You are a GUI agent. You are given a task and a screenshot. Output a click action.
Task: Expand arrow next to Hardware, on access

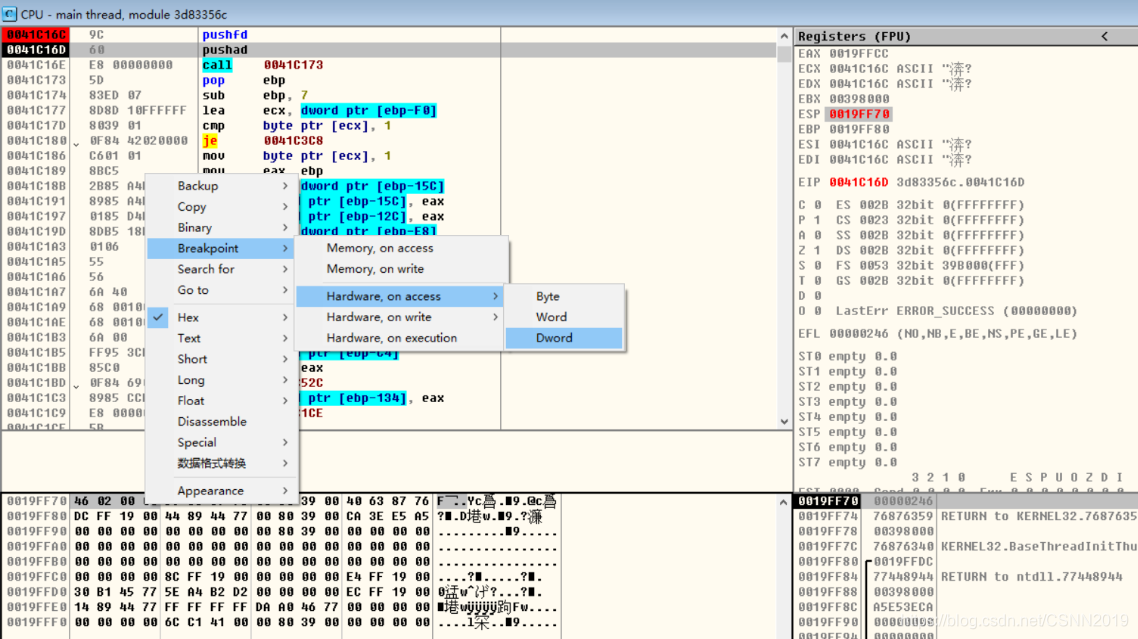496,296
